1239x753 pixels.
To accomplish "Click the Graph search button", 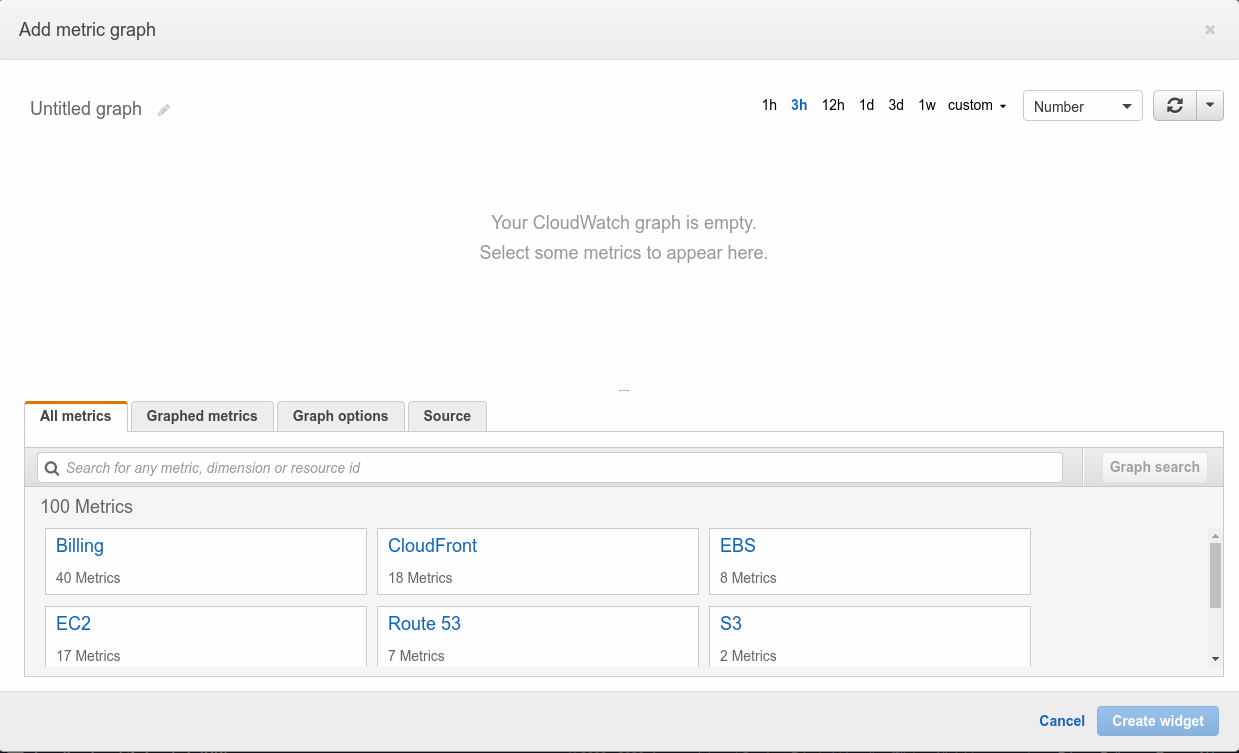I will pyautogui.click(x=1155, y=467).
